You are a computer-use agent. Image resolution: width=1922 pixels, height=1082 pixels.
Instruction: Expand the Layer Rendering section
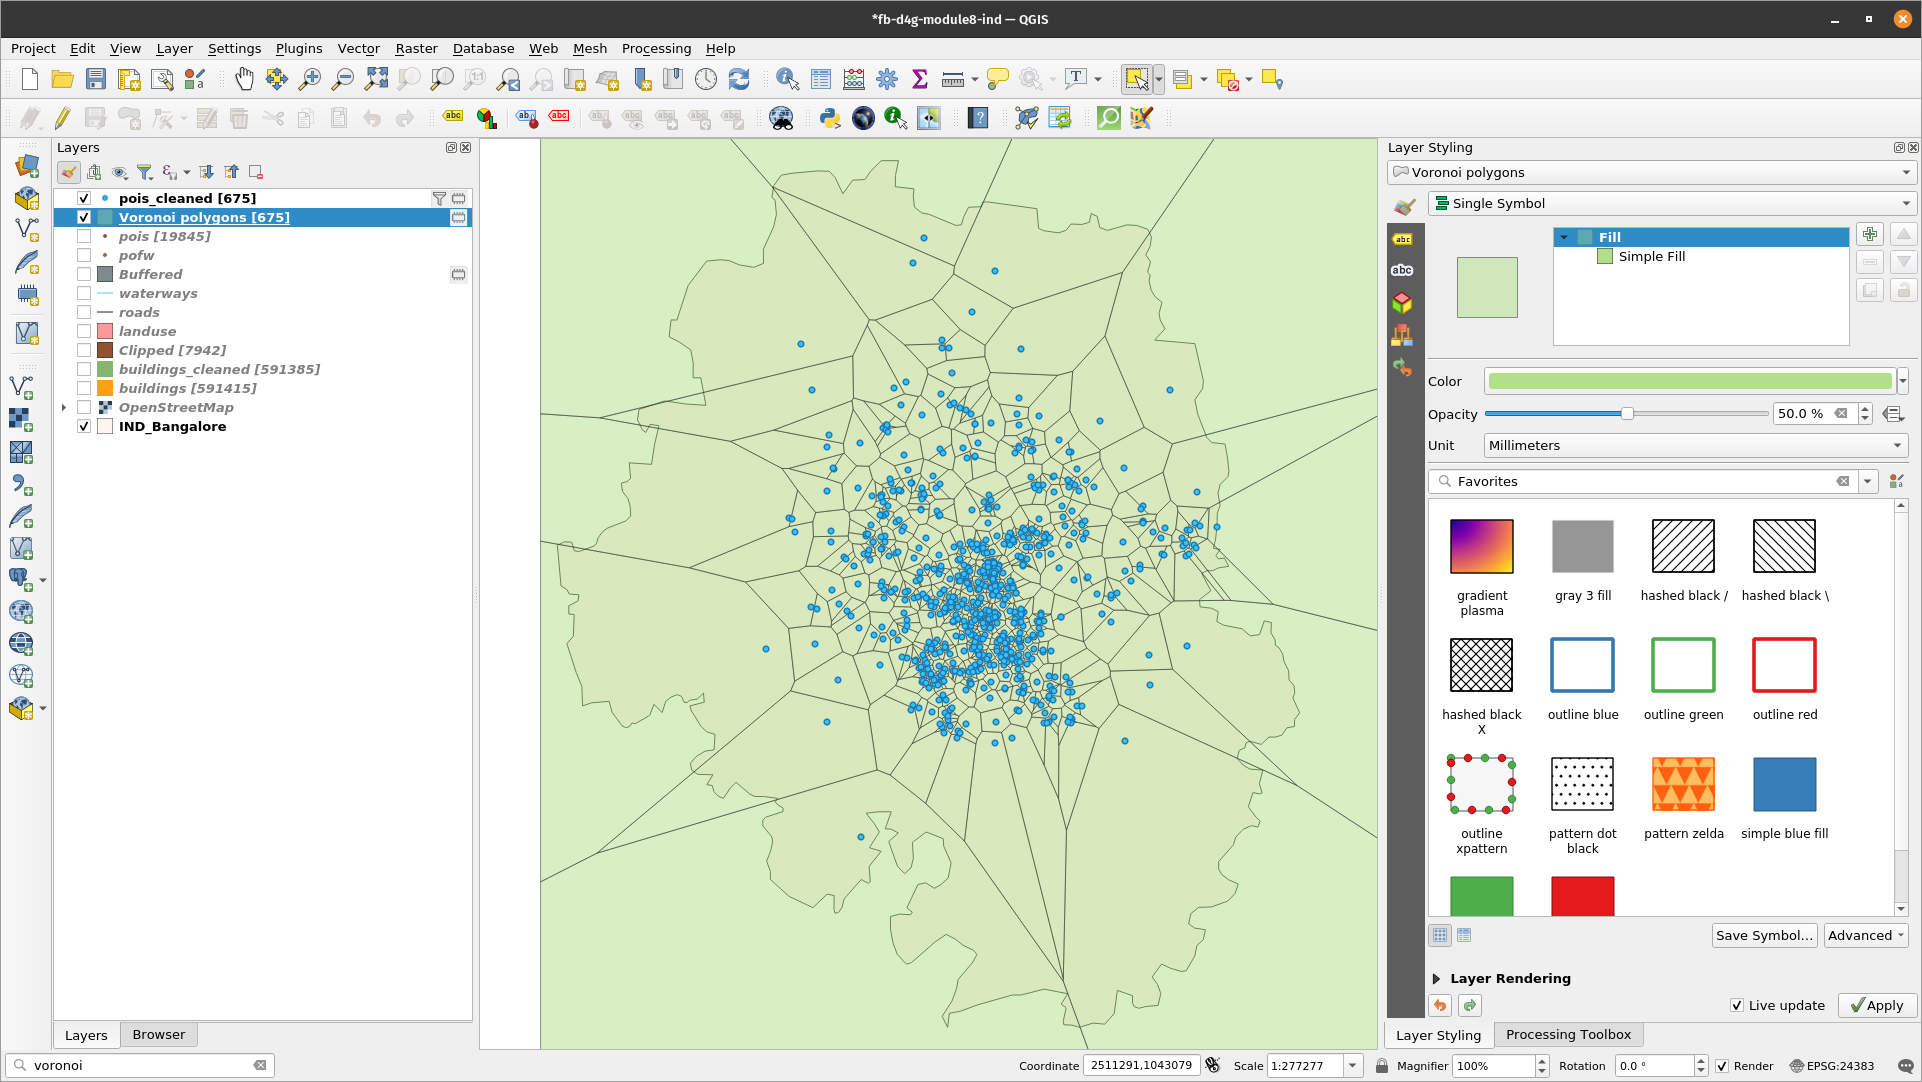(x=1436, y=978)
